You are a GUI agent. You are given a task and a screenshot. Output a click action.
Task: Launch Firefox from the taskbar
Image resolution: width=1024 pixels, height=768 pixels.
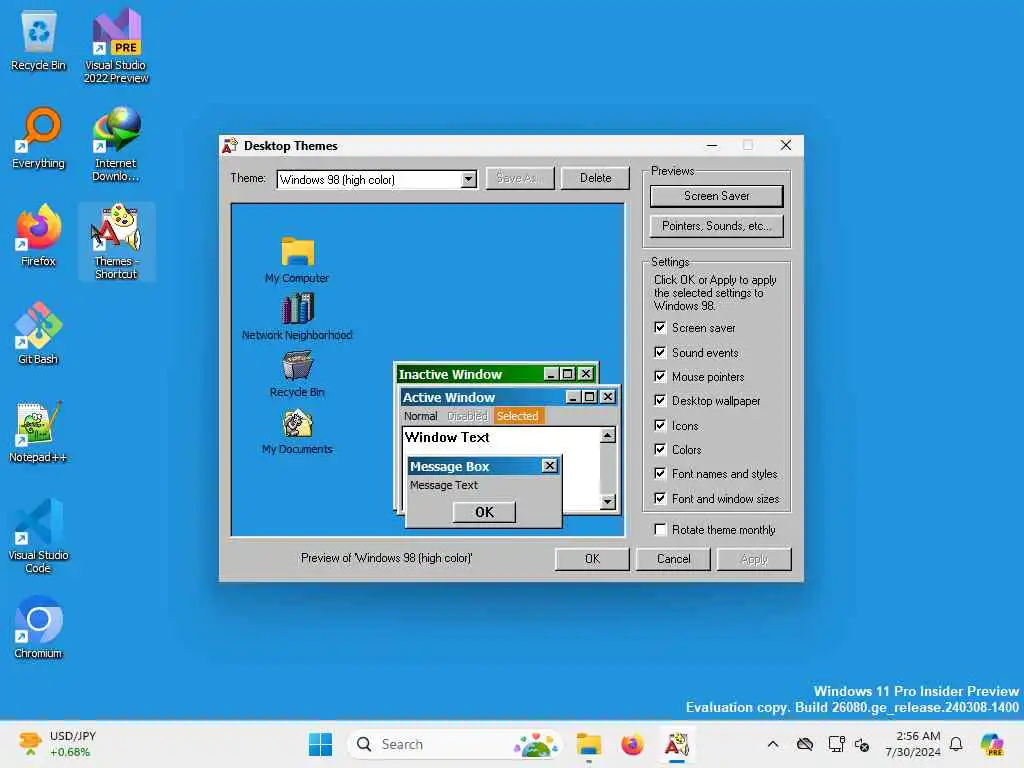632,744
